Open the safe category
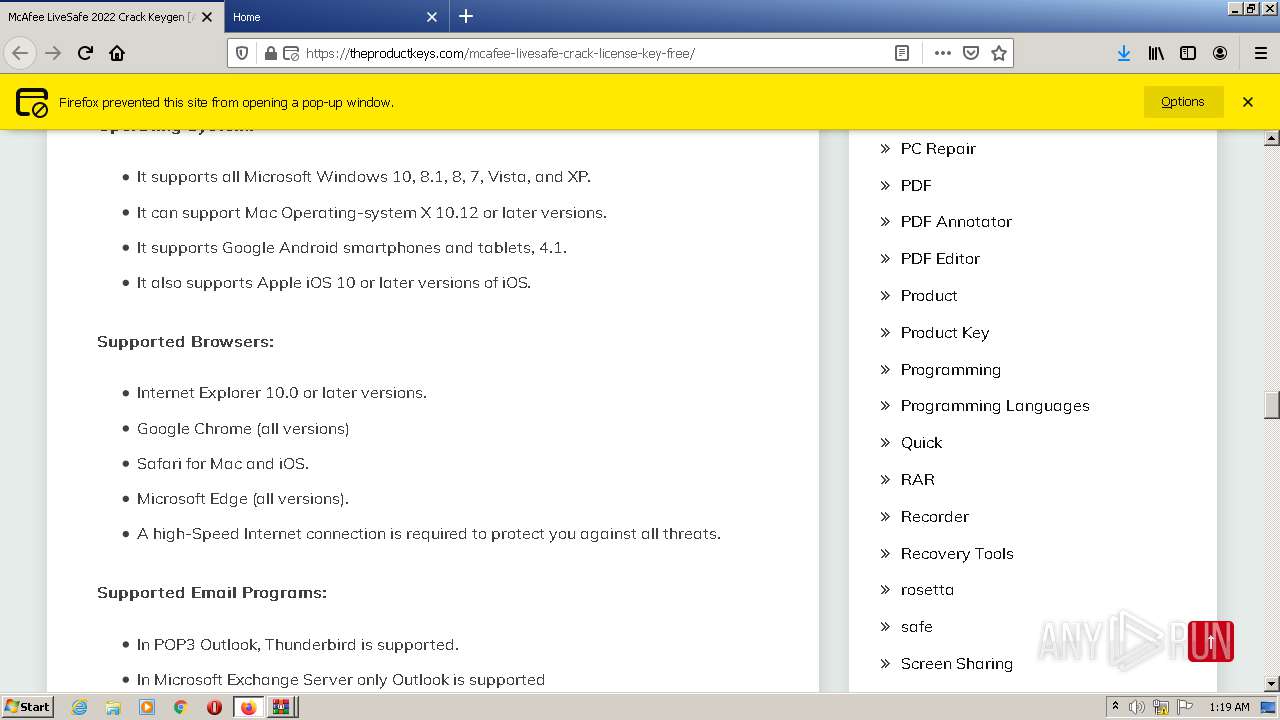1280x720 pixels. click(917, 627)
